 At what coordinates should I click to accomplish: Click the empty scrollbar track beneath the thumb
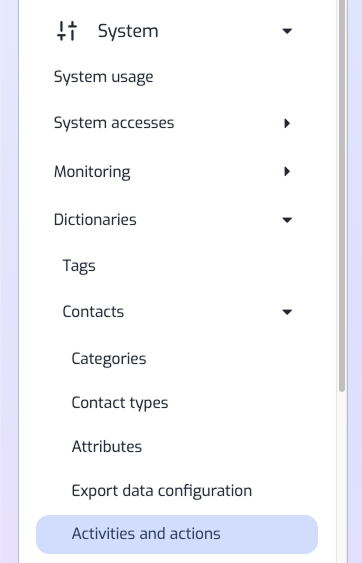(342, 478)
